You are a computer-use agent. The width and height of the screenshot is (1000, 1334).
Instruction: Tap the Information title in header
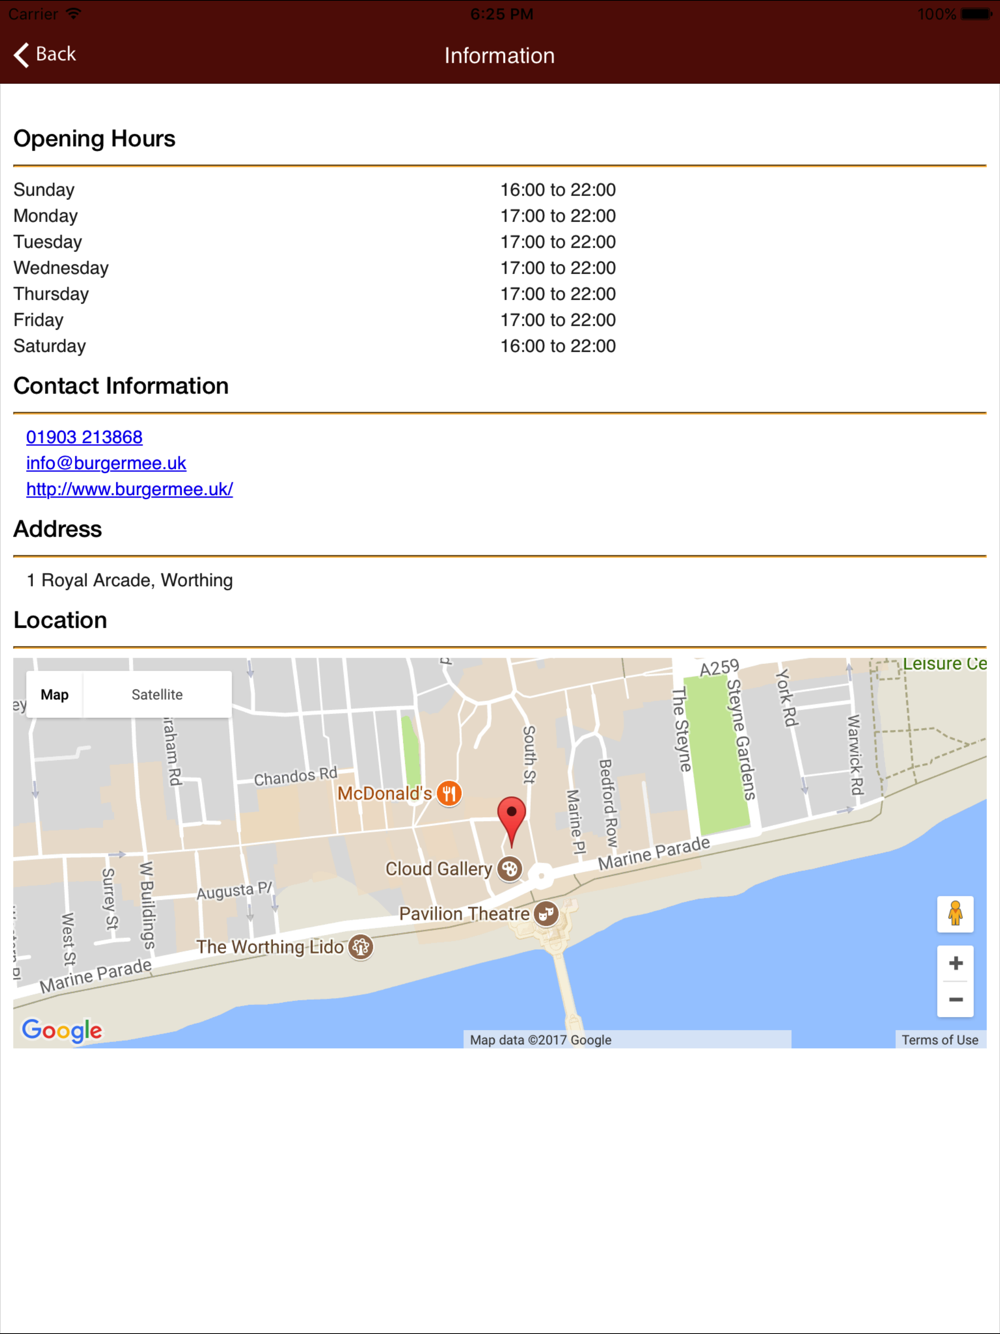tap(499, 56)
